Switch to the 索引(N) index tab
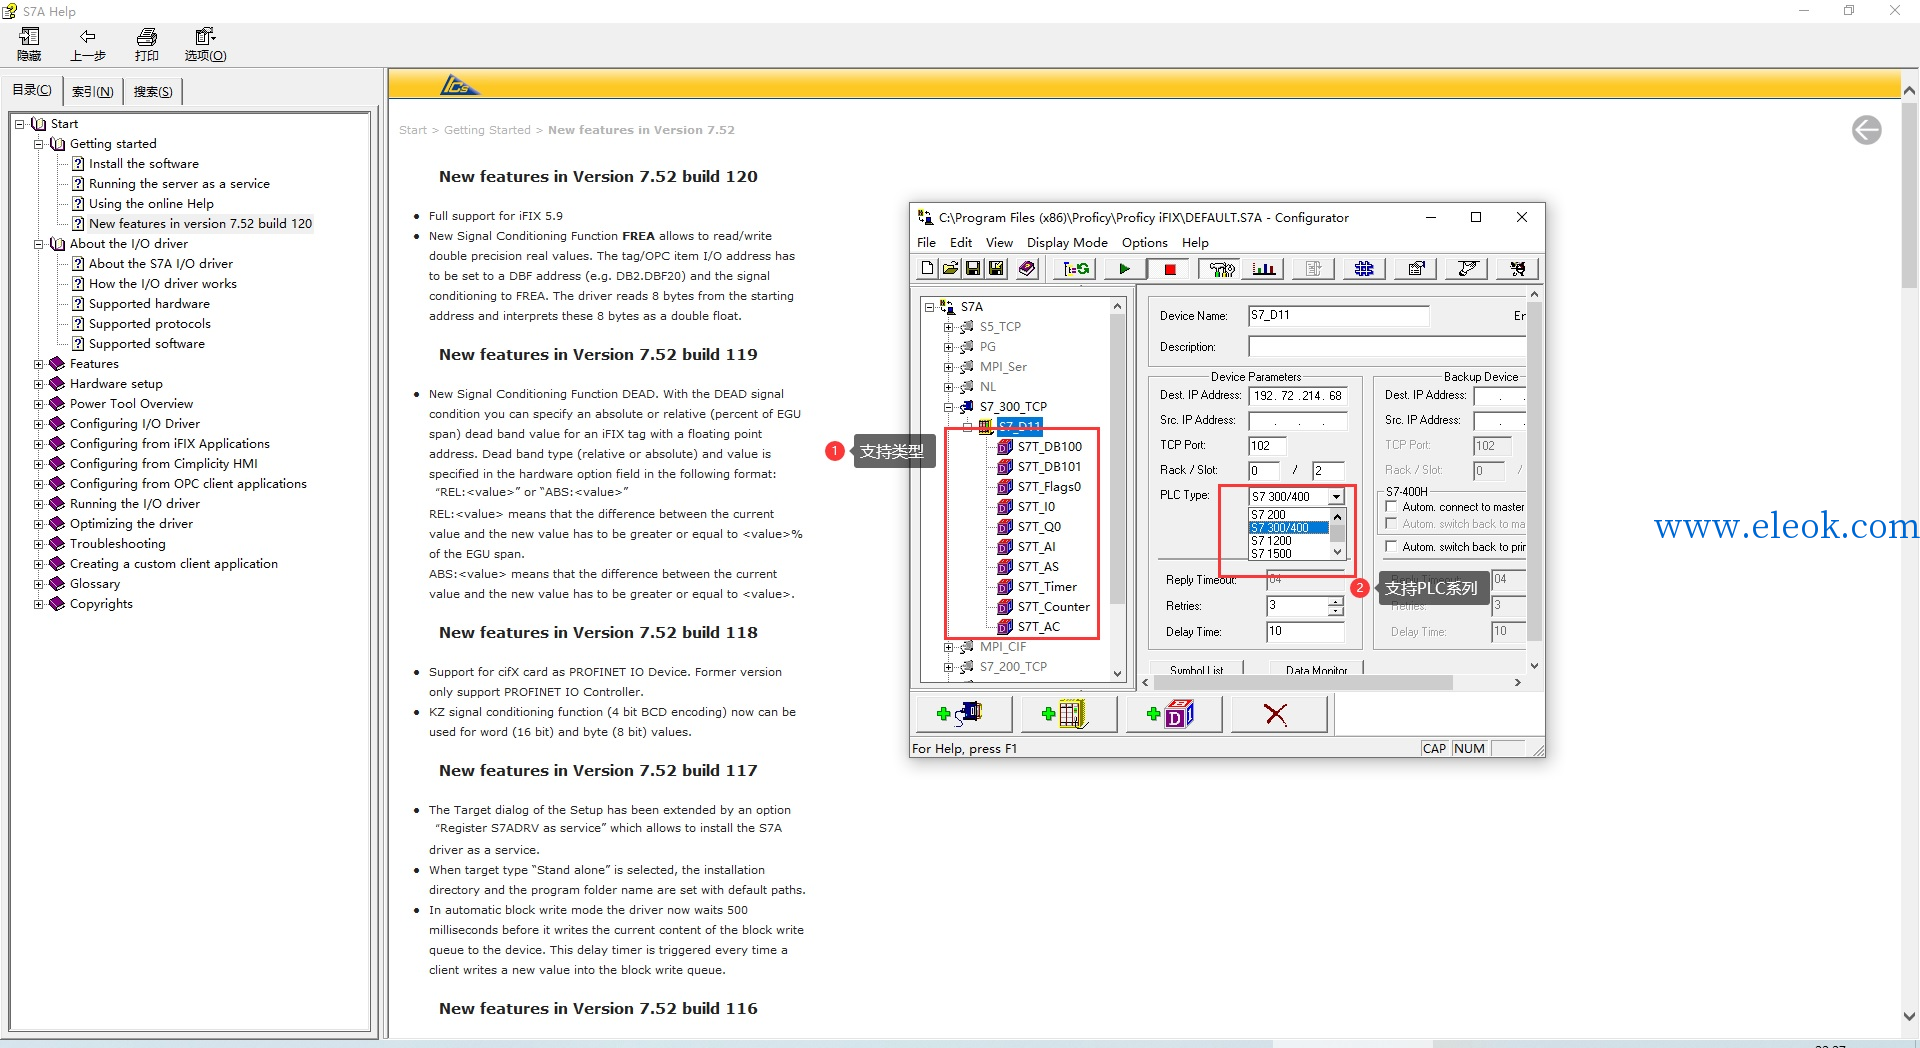 [x=93, y=91]
